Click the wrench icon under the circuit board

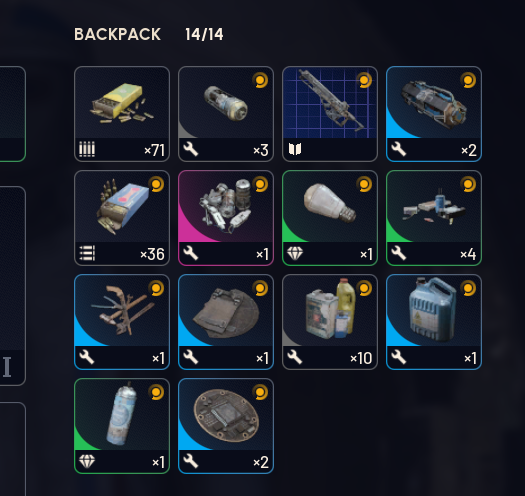point(191,461)
